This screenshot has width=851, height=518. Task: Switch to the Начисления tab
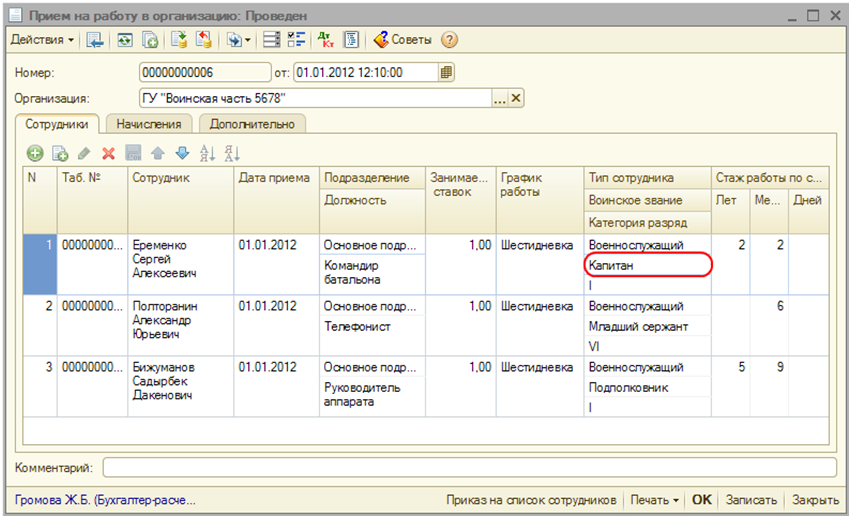click(x=148, y=124)
